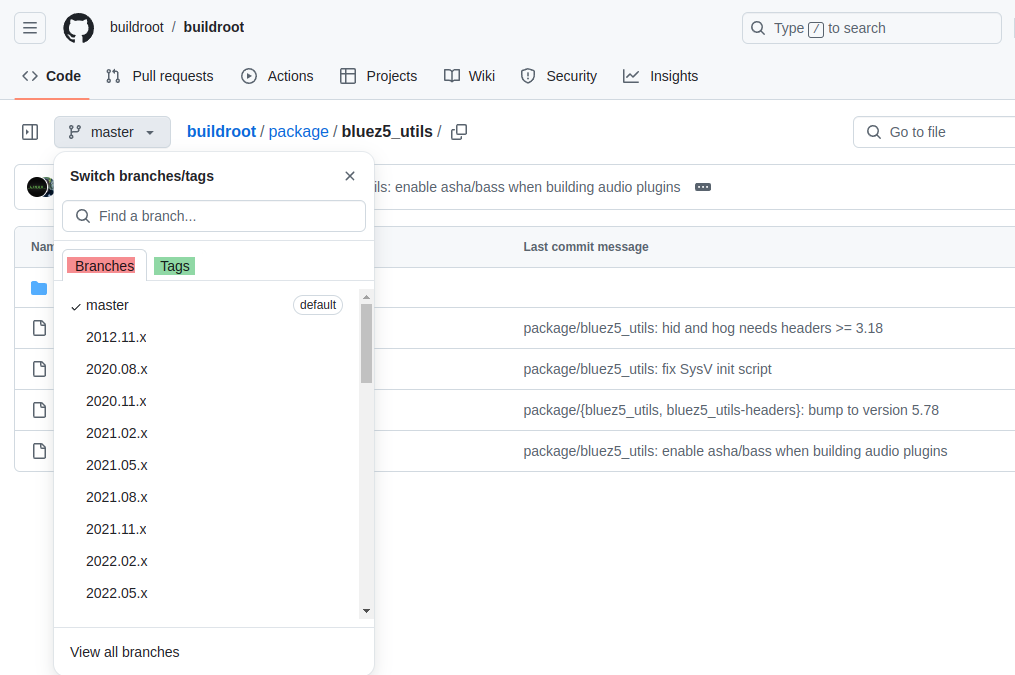The height and width of the screenshot is (675, 1015).
Task: Go to package folder in breadcrumb
Action: pyautogui.click(x=298, y=131)
